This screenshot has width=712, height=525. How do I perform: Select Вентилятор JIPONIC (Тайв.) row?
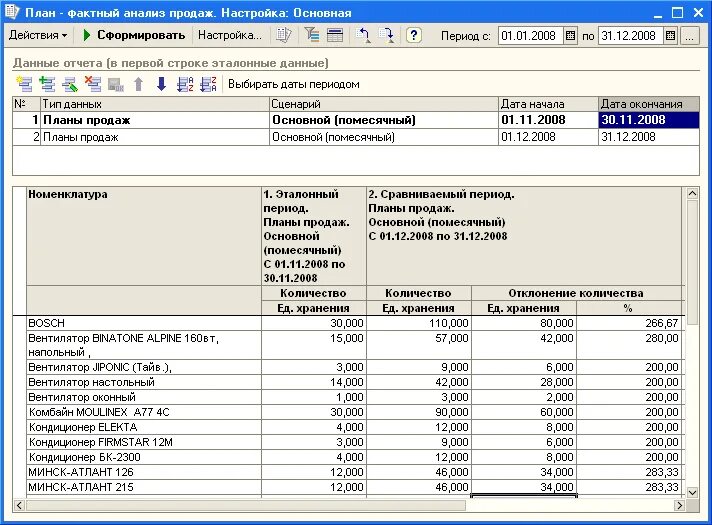coord(144,367)
